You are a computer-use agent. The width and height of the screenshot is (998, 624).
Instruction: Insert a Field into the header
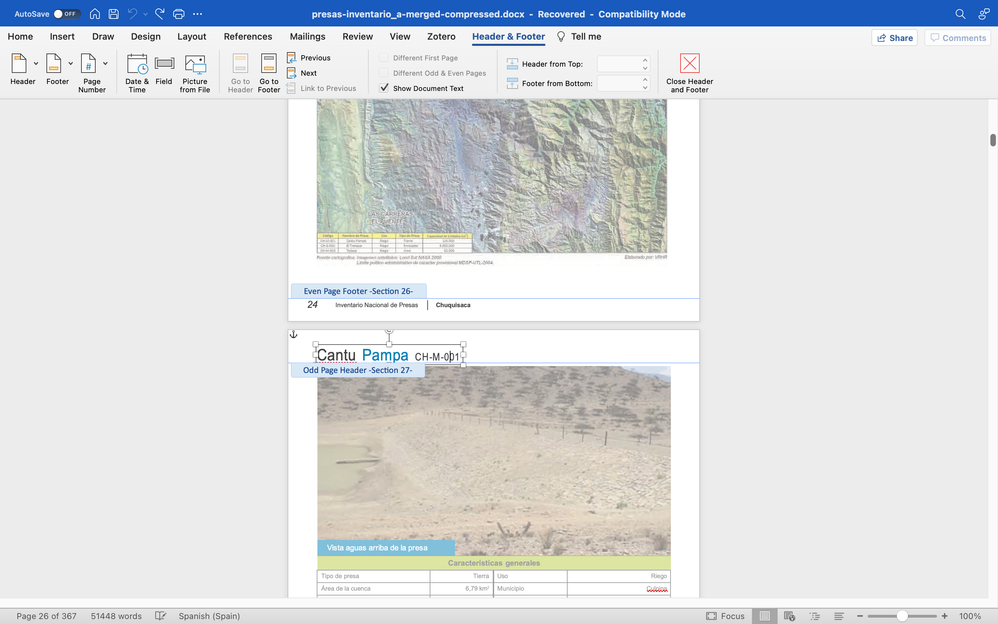pos(164,66)
